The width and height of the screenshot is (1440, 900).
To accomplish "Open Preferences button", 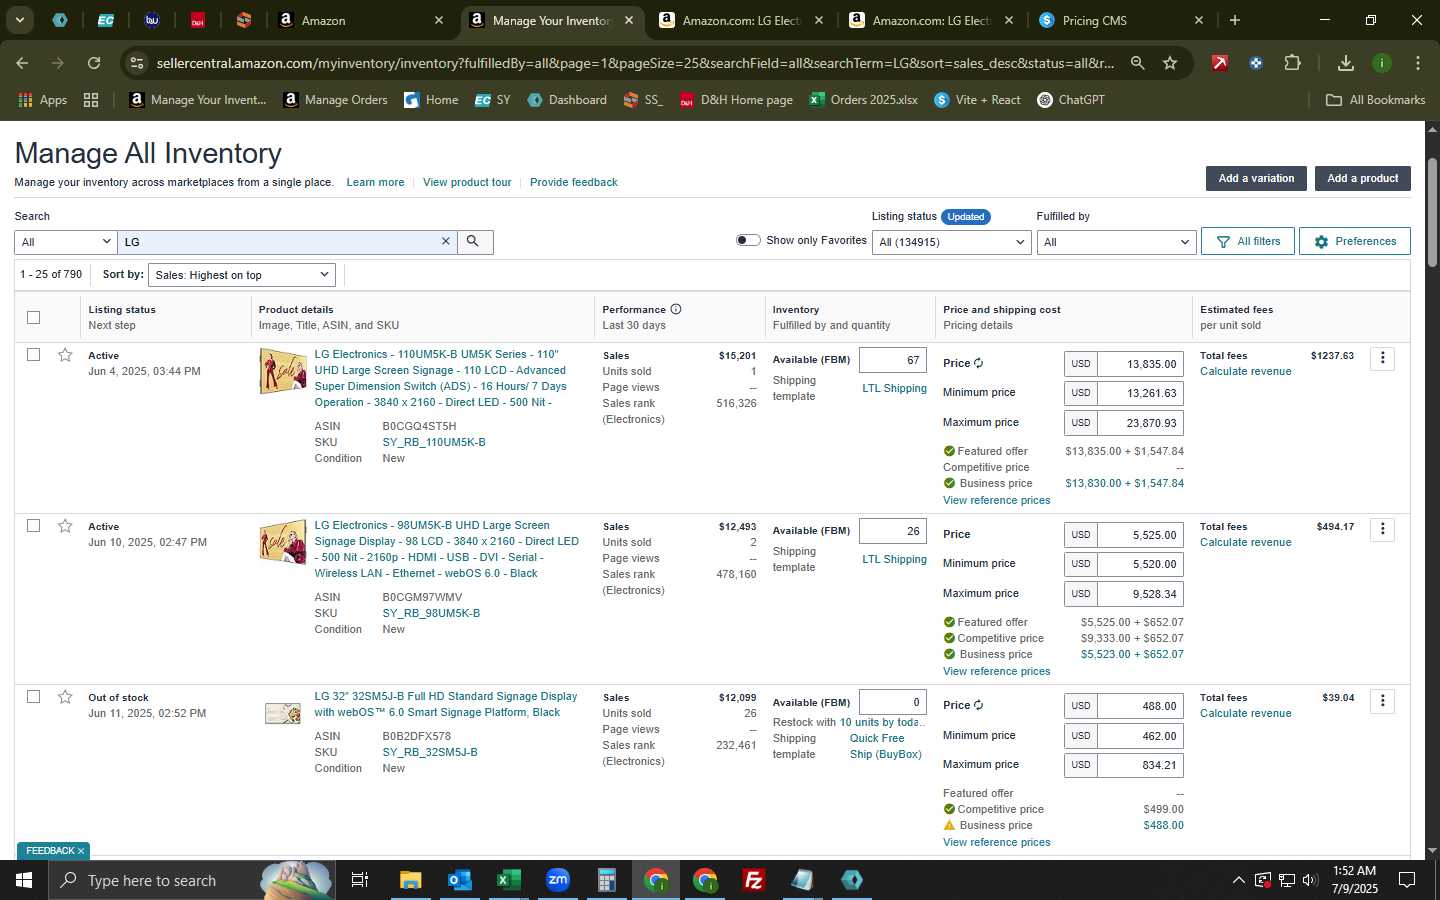I will pos(1355,241).
